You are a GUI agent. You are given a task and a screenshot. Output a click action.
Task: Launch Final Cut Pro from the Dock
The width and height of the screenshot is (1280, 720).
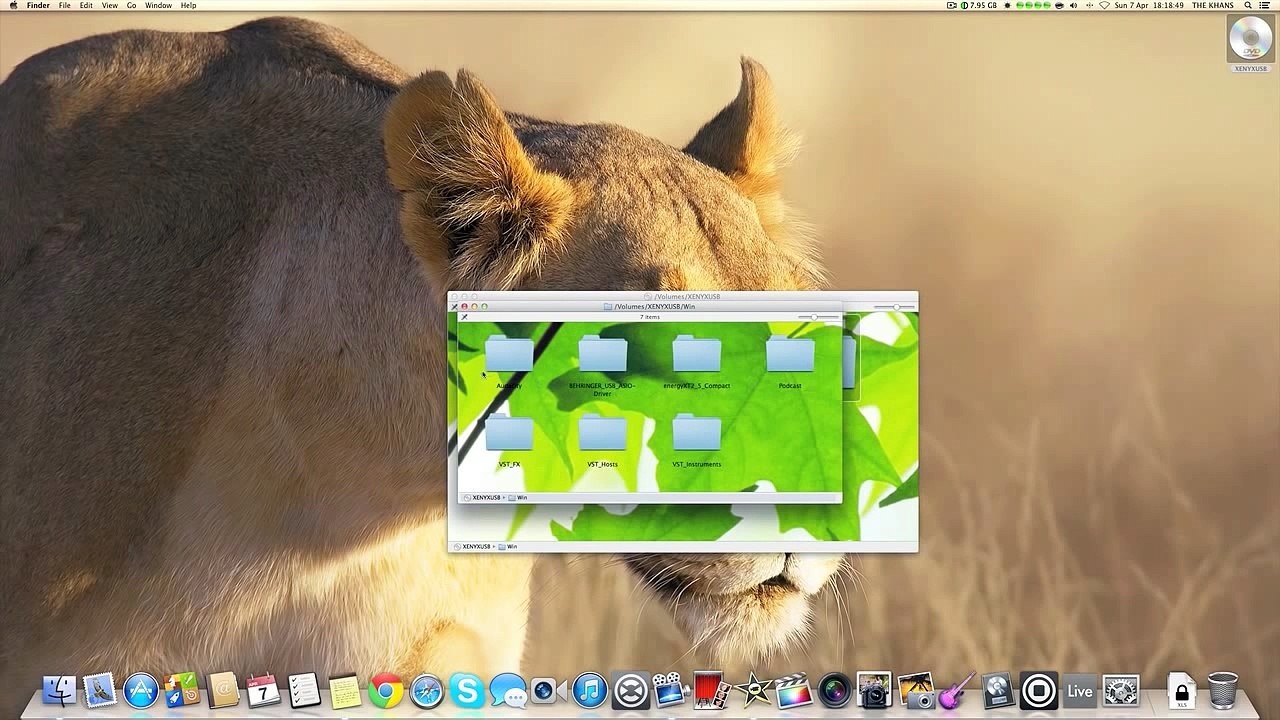[x=794, y=690]
